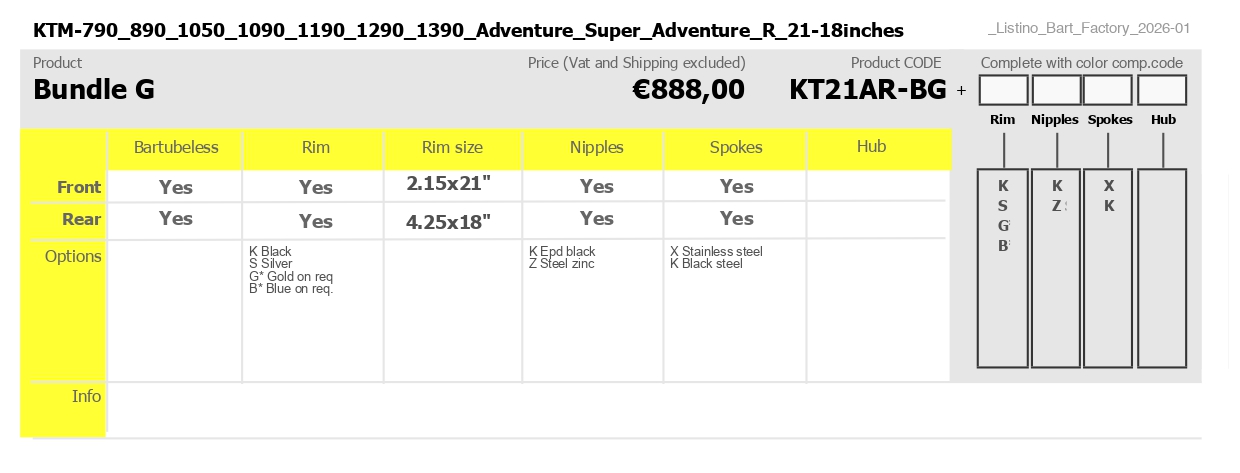Select the Front row label
The width and height of the screenshot is (1240, 473).
tap(79, 187)
